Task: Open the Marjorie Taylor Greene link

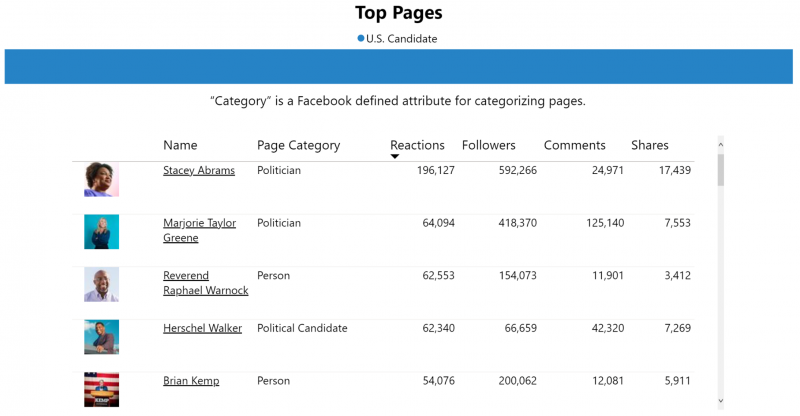Action: [x=199, y=230]
